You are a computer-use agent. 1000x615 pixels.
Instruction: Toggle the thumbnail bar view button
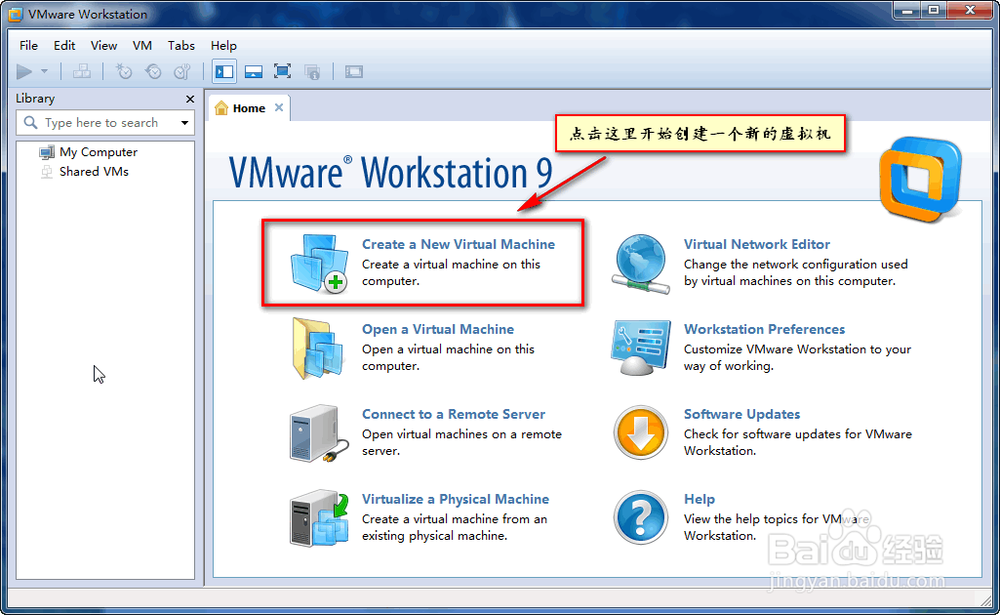pos(253,71)
